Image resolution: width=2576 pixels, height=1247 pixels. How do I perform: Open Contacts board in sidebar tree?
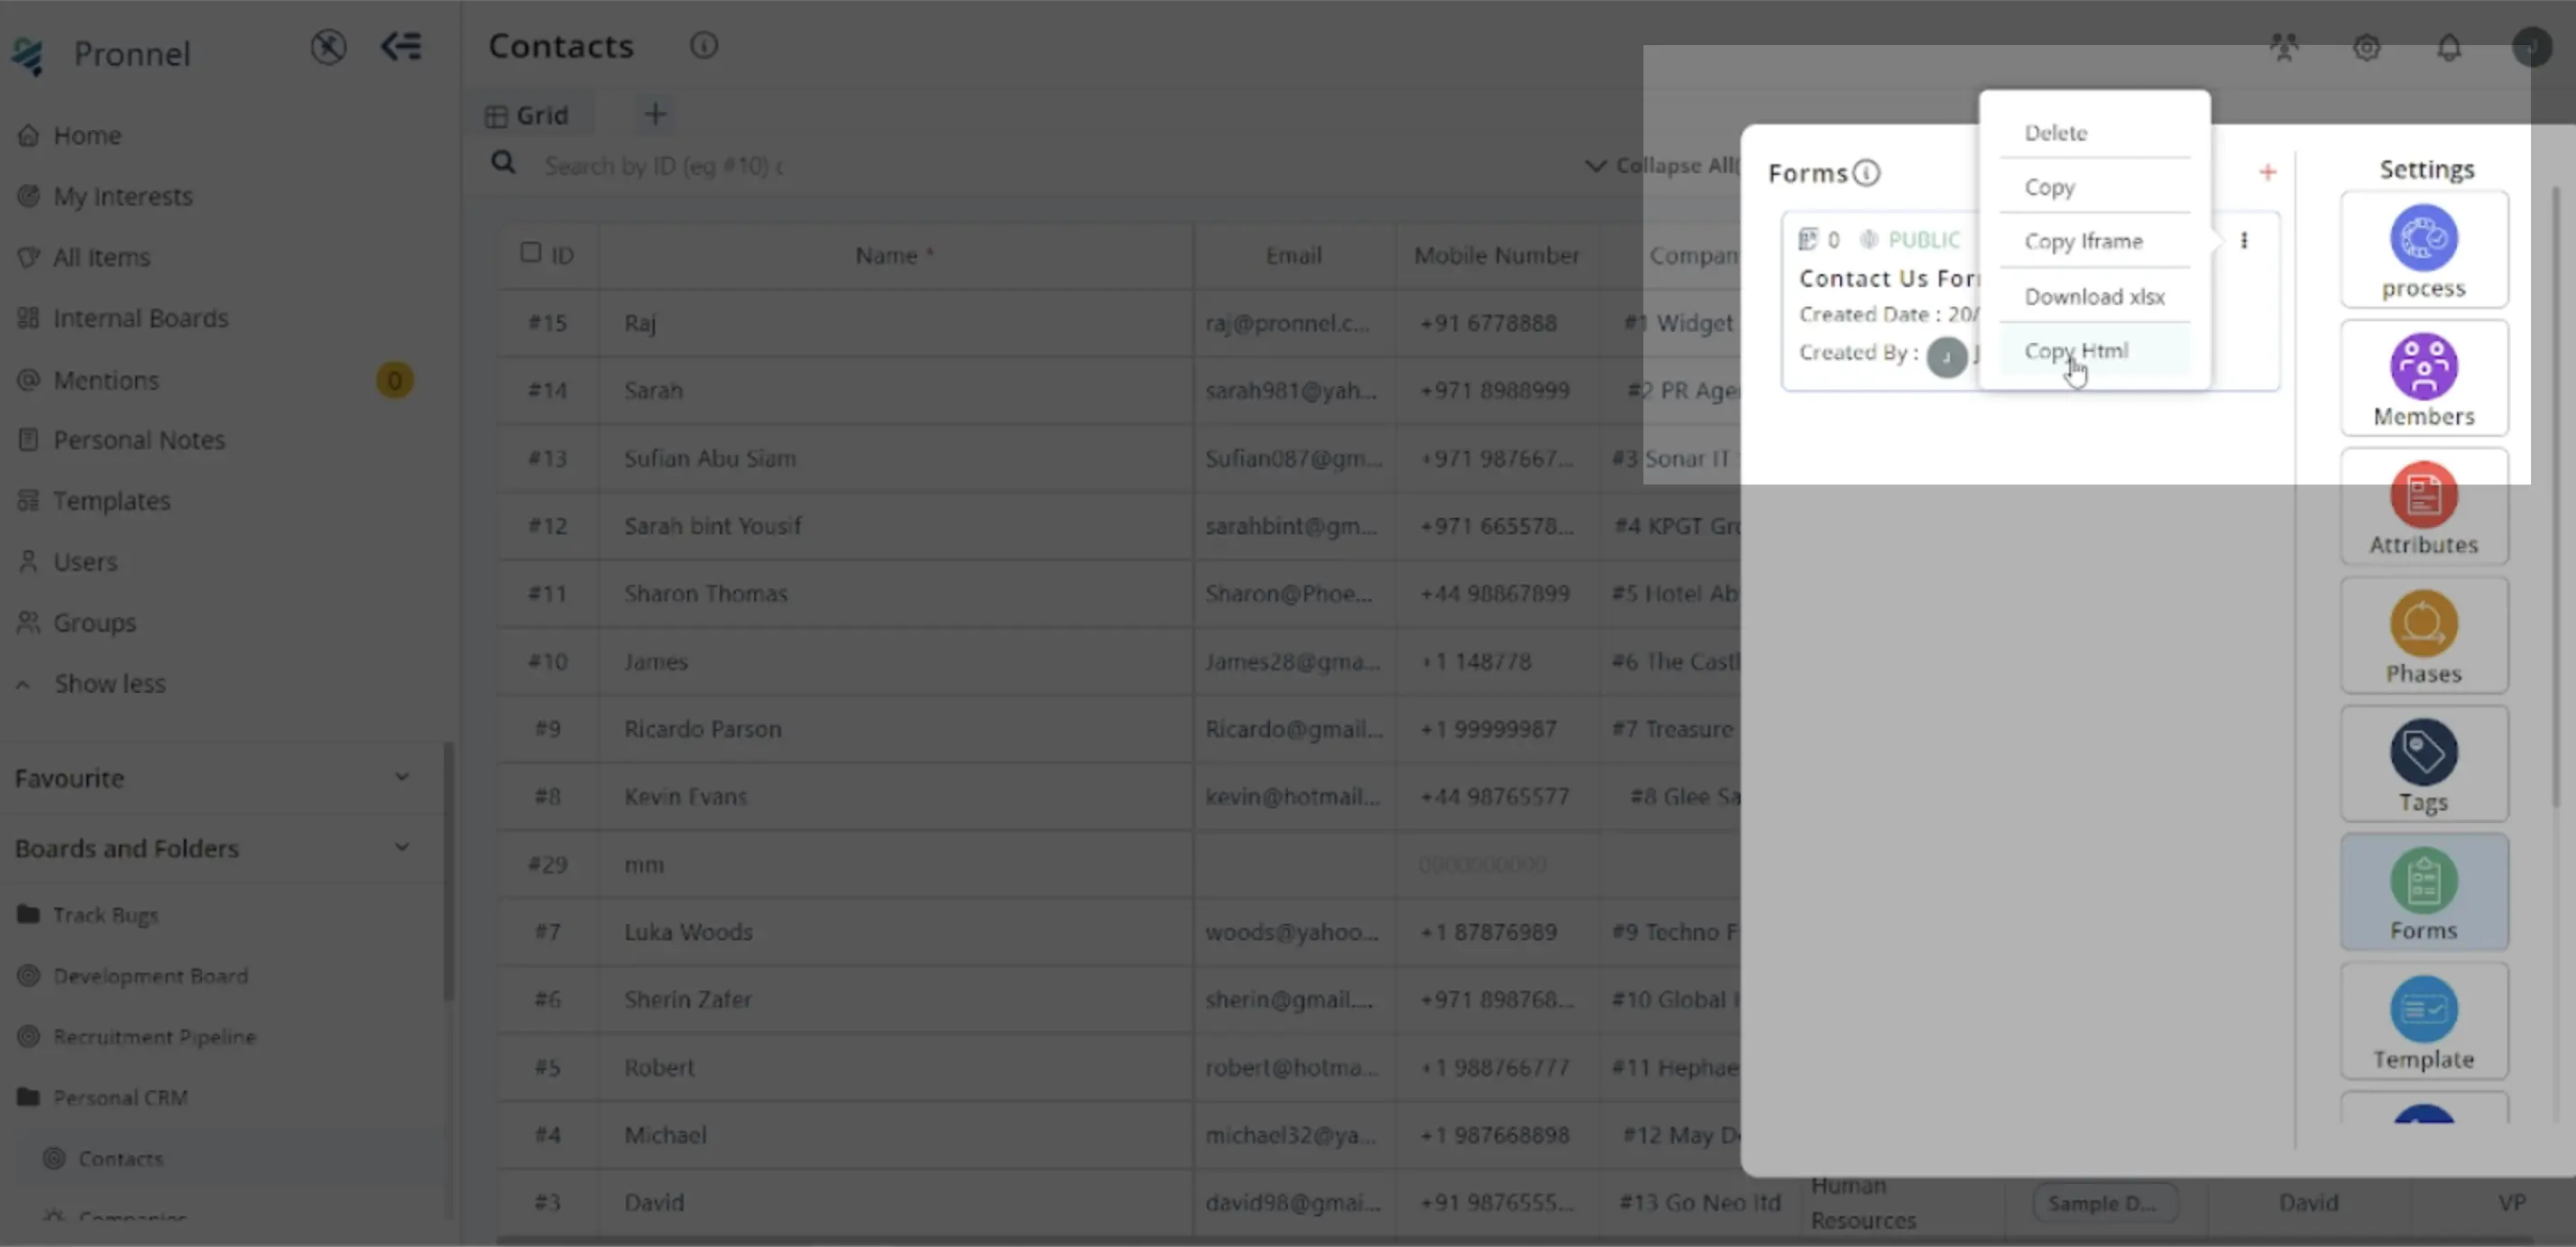[120, 1159]
